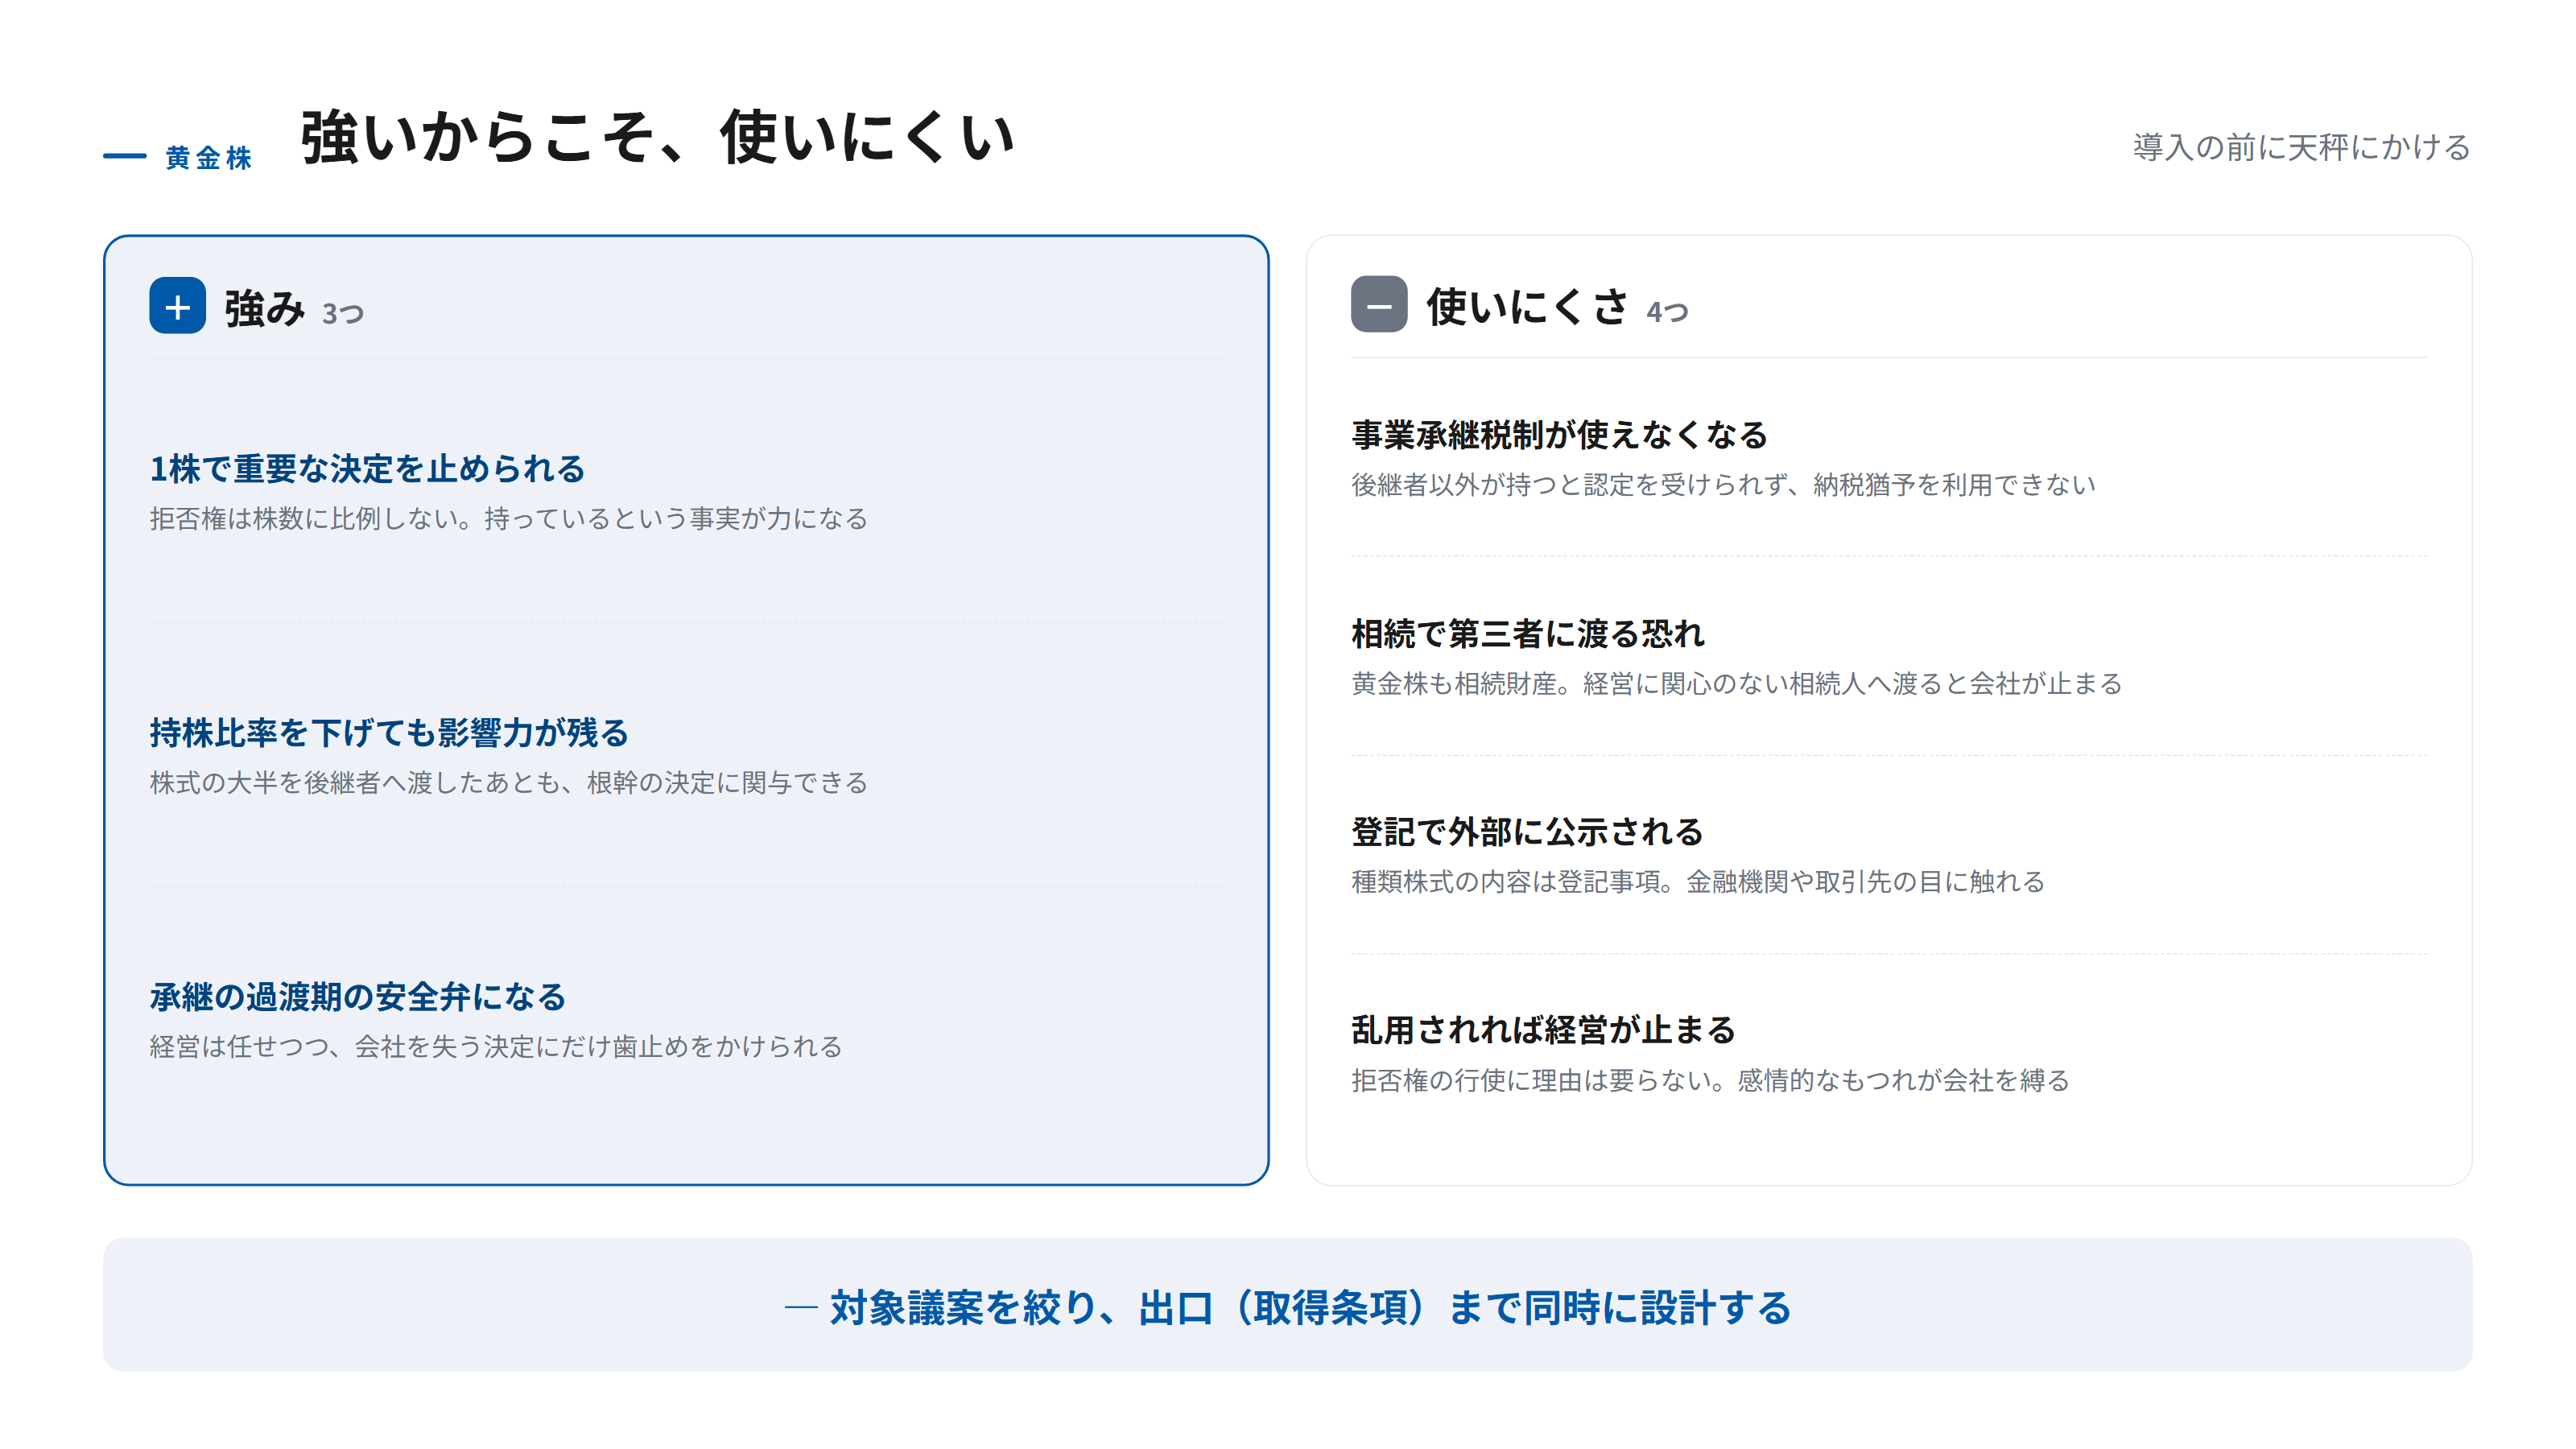Viewport: 2576px width, 1449px height.
Task: Select the main title 強いからこそ、使いにくい
Action: (x=657, y=137)
